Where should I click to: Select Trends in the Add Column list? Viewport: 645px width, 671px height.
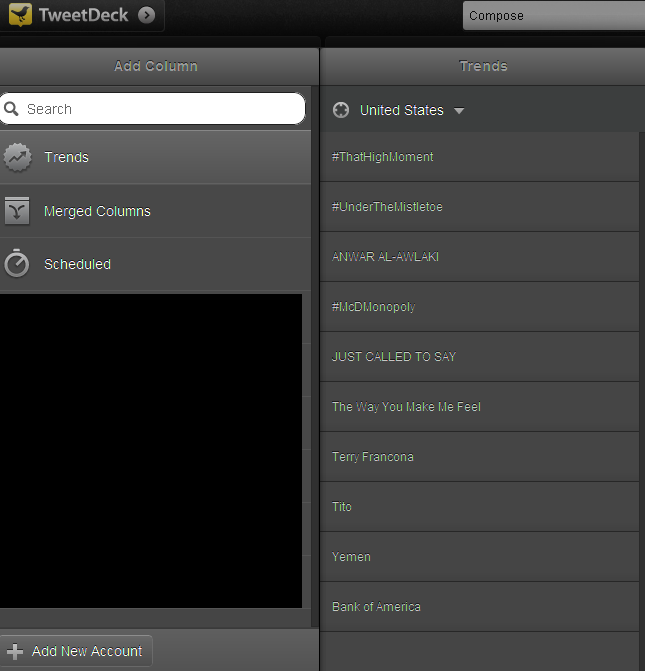155,157
